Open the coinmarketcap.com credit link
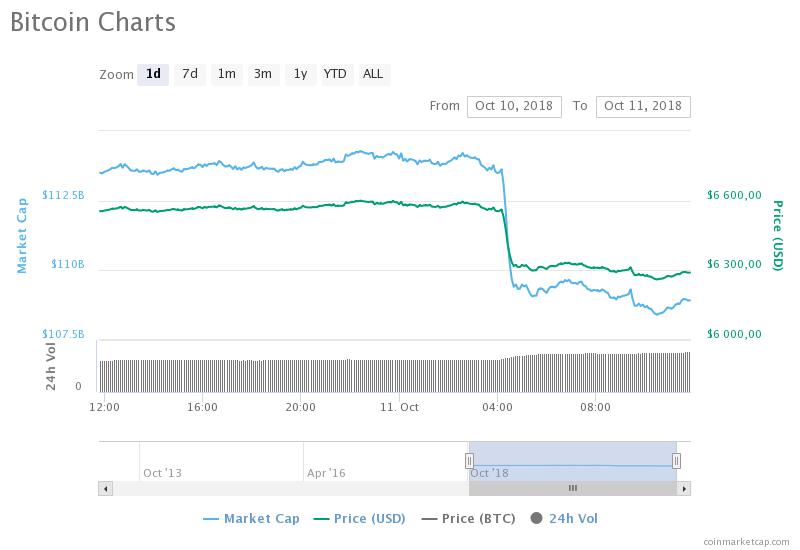Image resolution: width=800 pixels, height=550 pixels. click(746, 542)
